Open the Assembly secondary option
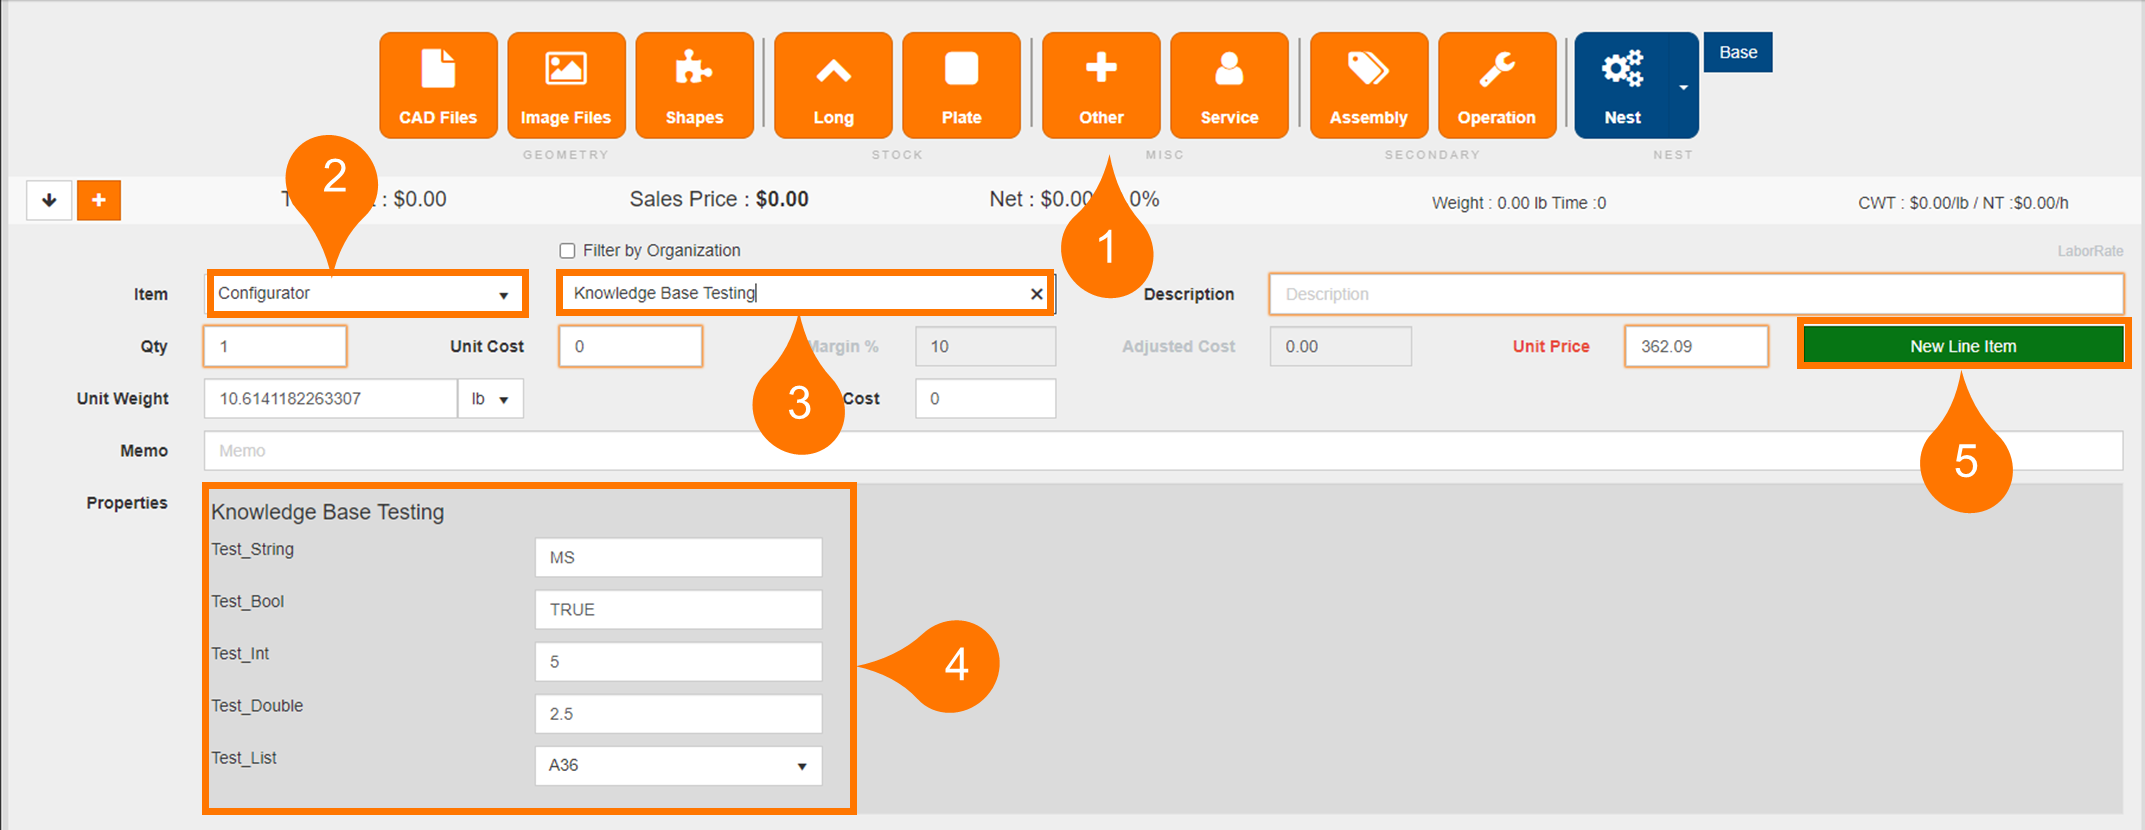 [1368, 86]
